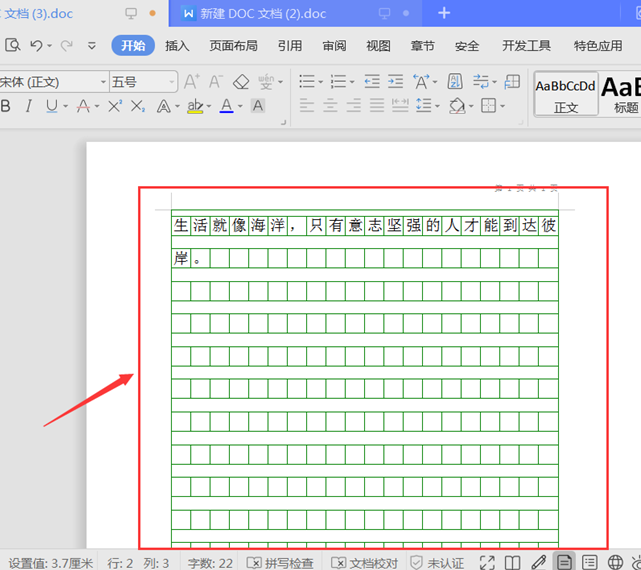Screen dimensions: 641x570
Task: Go to the 视图 ribbon tab
Action: [x=379, y=45]
